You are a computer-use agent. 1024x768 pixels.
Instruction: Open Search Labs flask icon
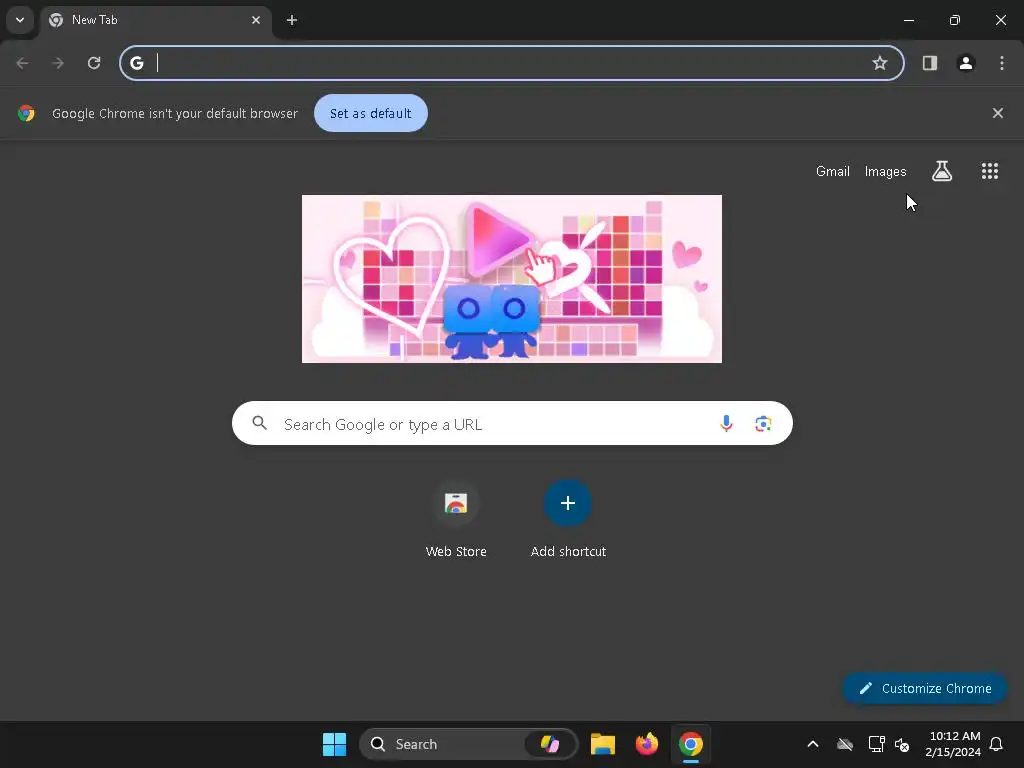click(x=942, y=171)
